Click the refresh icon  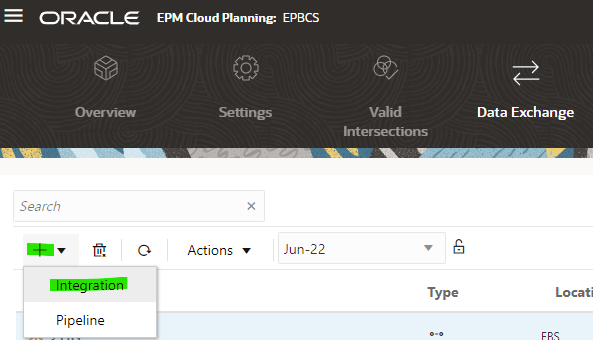[x=144, y=251]
